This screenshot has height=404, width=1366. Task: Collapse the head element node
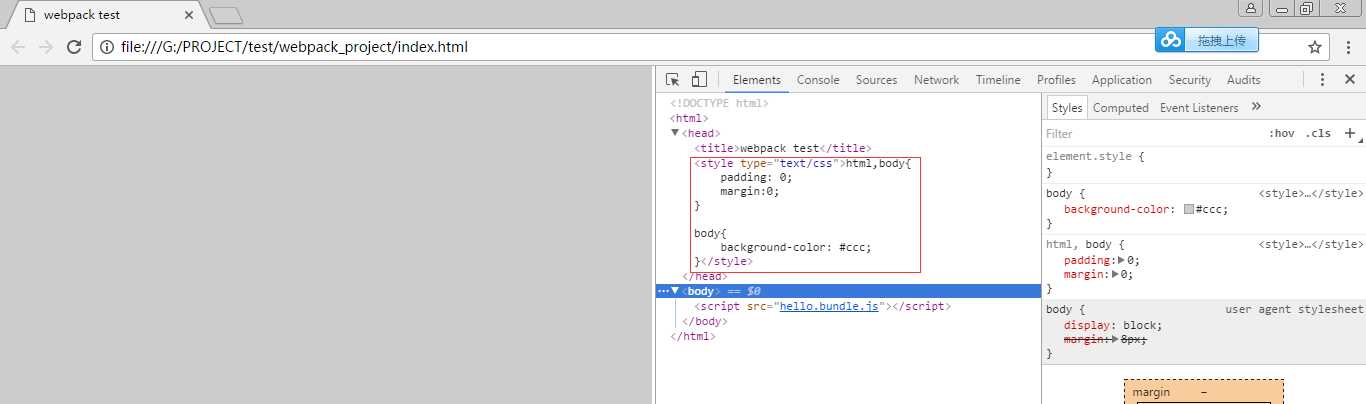(x=675, y=132)
